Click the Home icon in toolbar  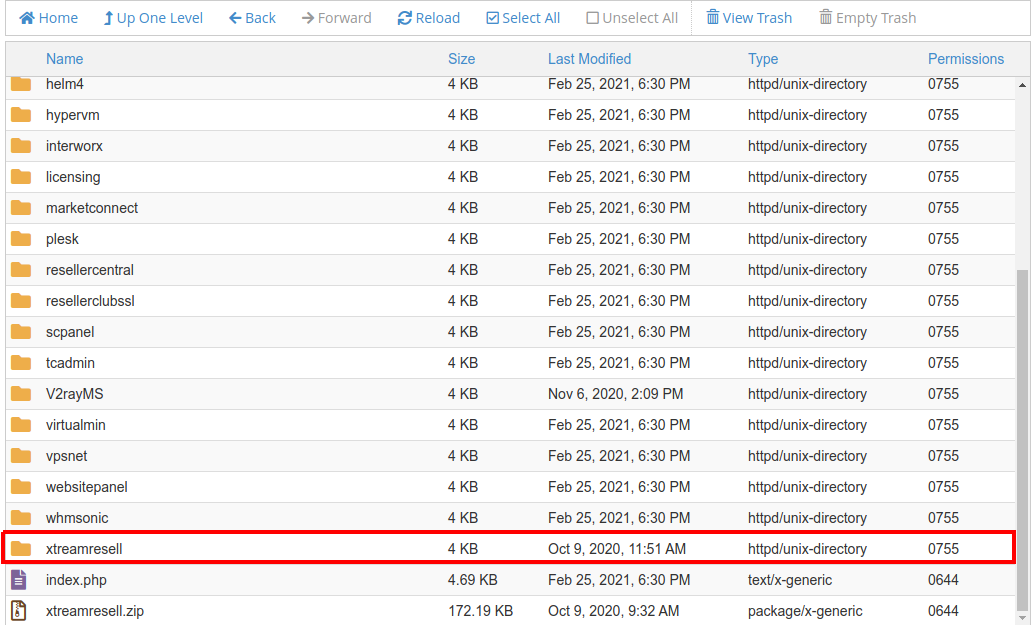pyautogui.click(x=27, y=18)
